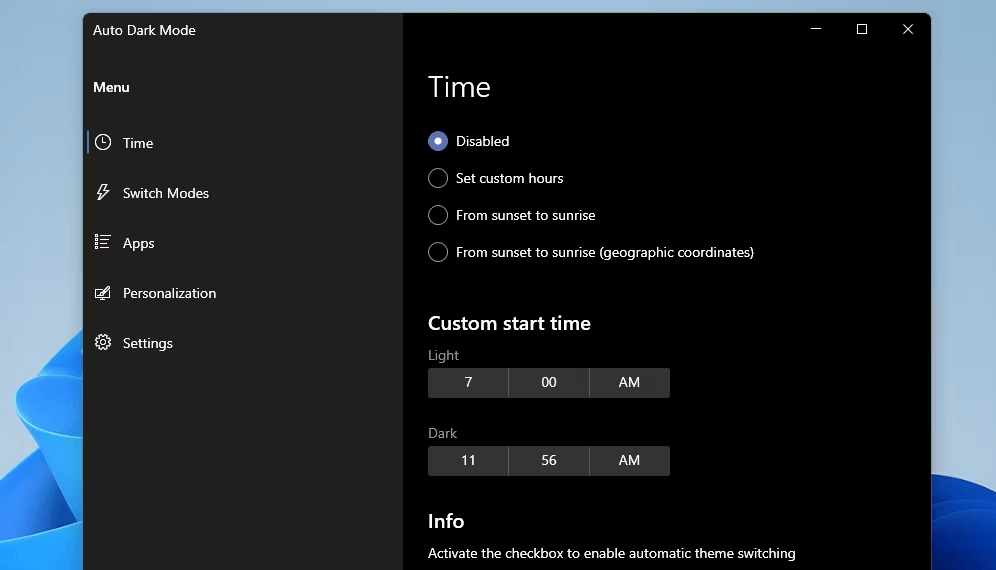Open Light start hour picker showing 7
The width and height of the screenshot is (996, 570).
point(468,383)
